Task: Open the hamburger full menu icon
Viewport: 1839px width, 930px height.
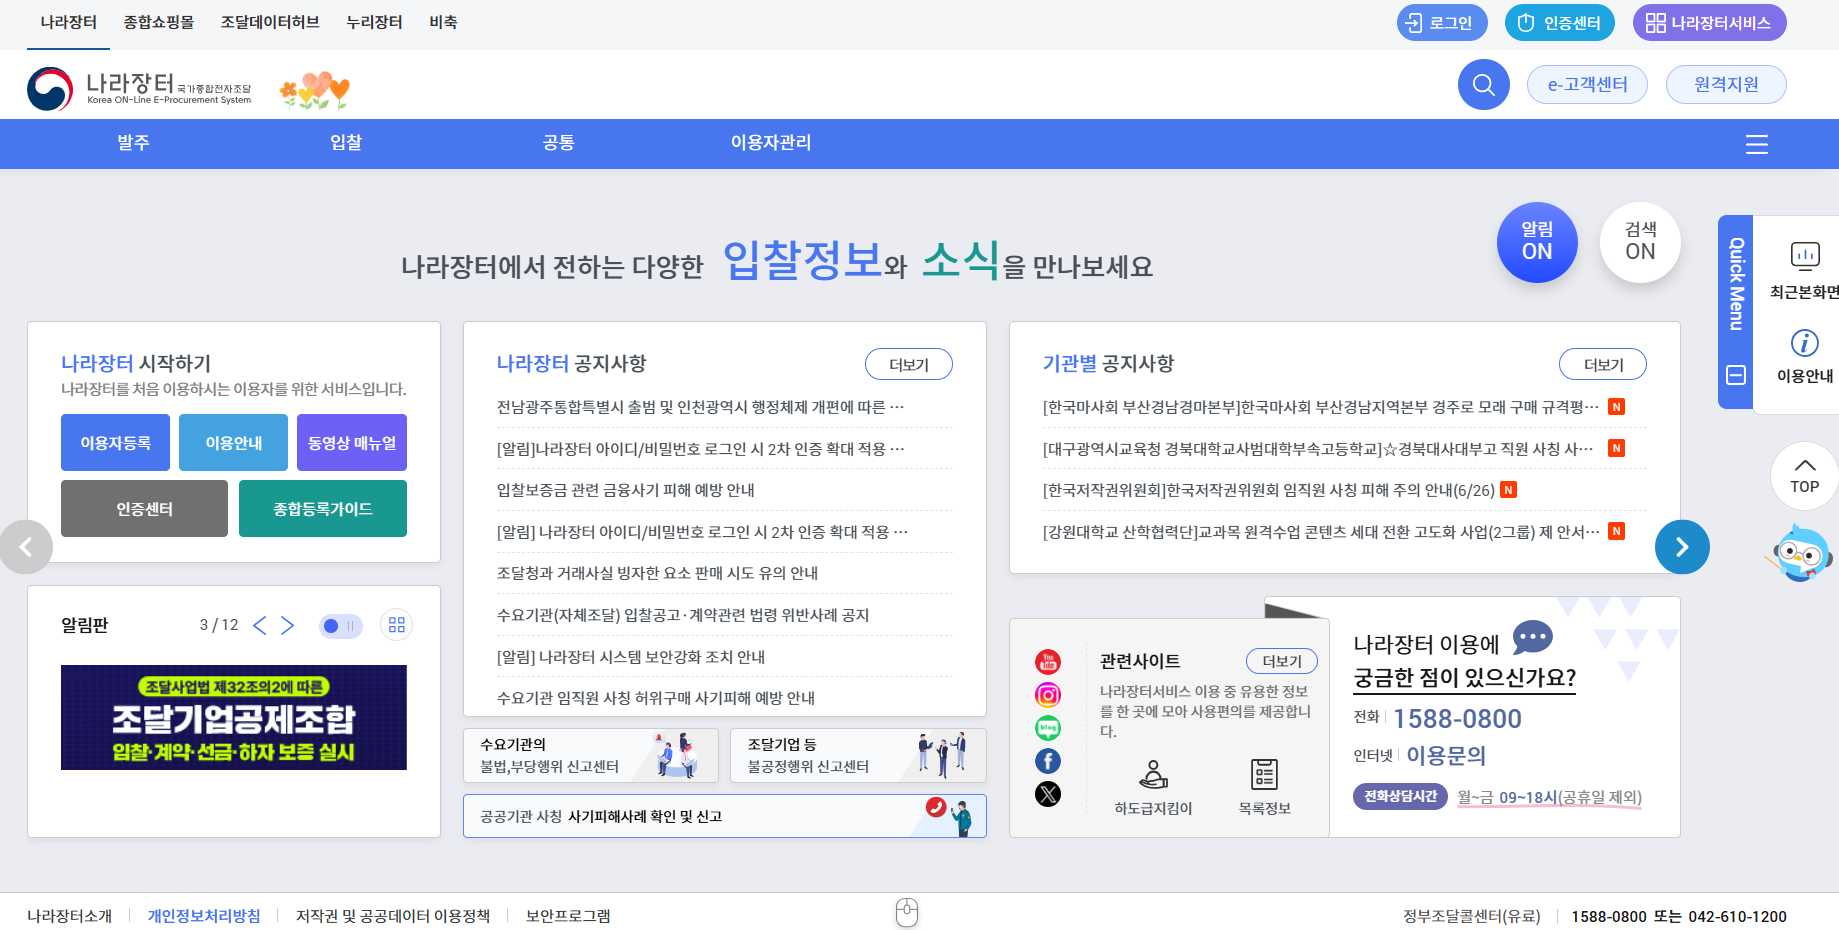Action: tap(1757, 144)
